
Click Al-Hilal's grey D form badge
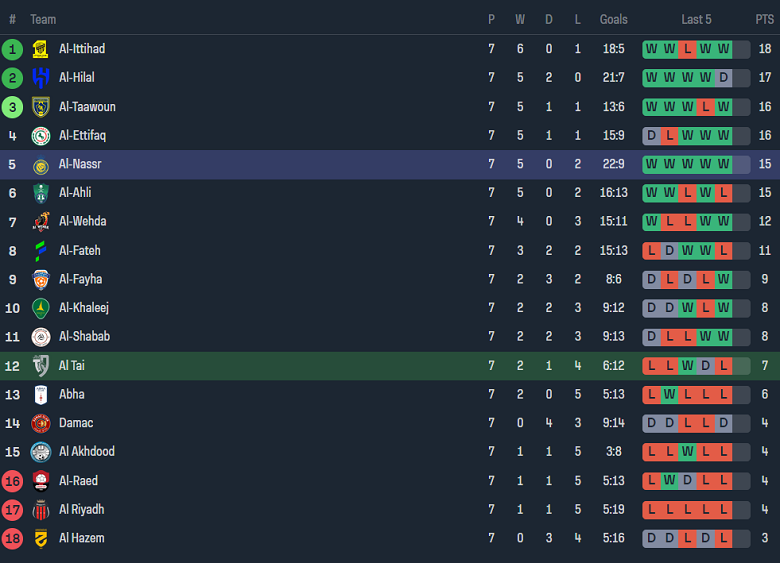click(723, 78)
